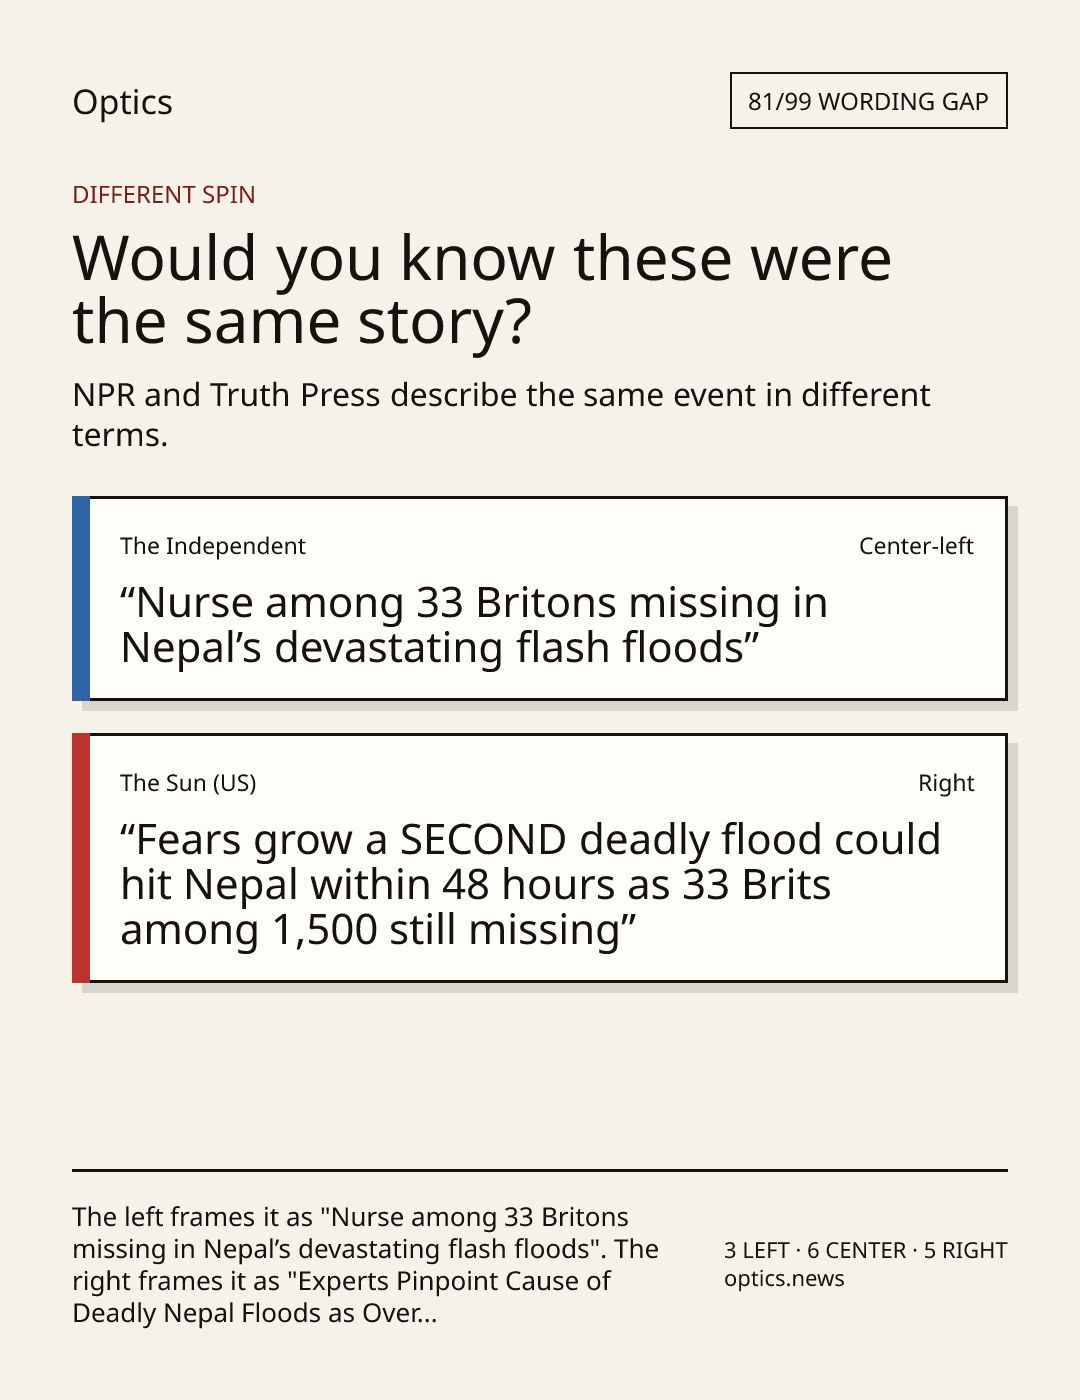1080x1400 pixels.
Task: Click the headline 'Would you know these were'
Action: click(x=482, y=258)
